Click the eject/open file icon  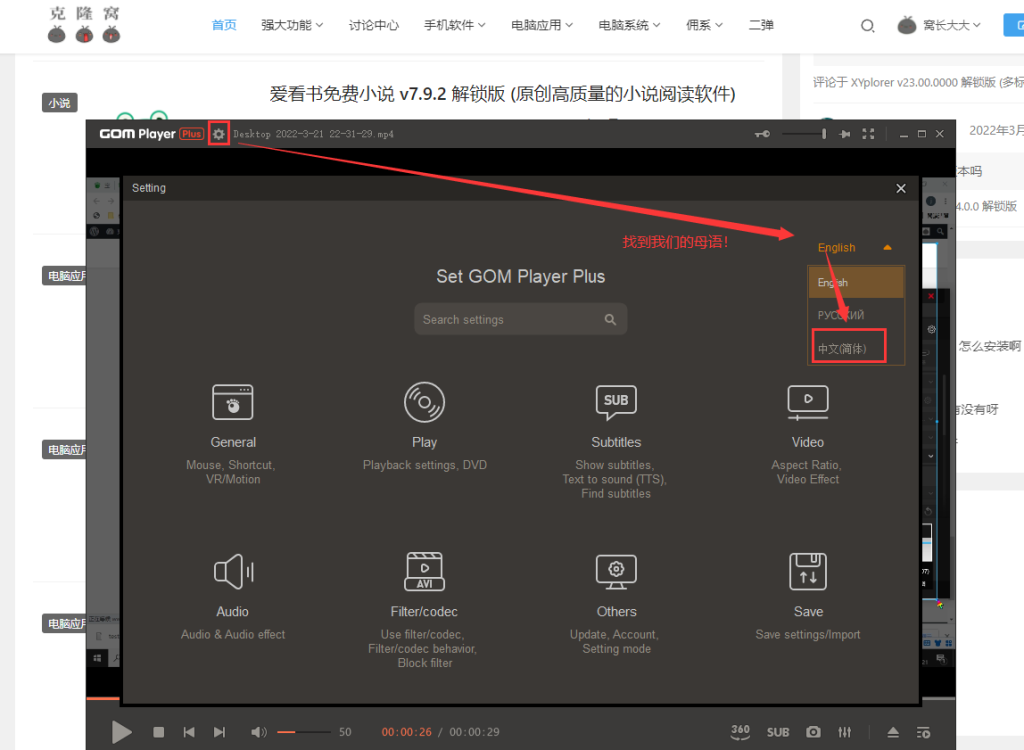893,732
